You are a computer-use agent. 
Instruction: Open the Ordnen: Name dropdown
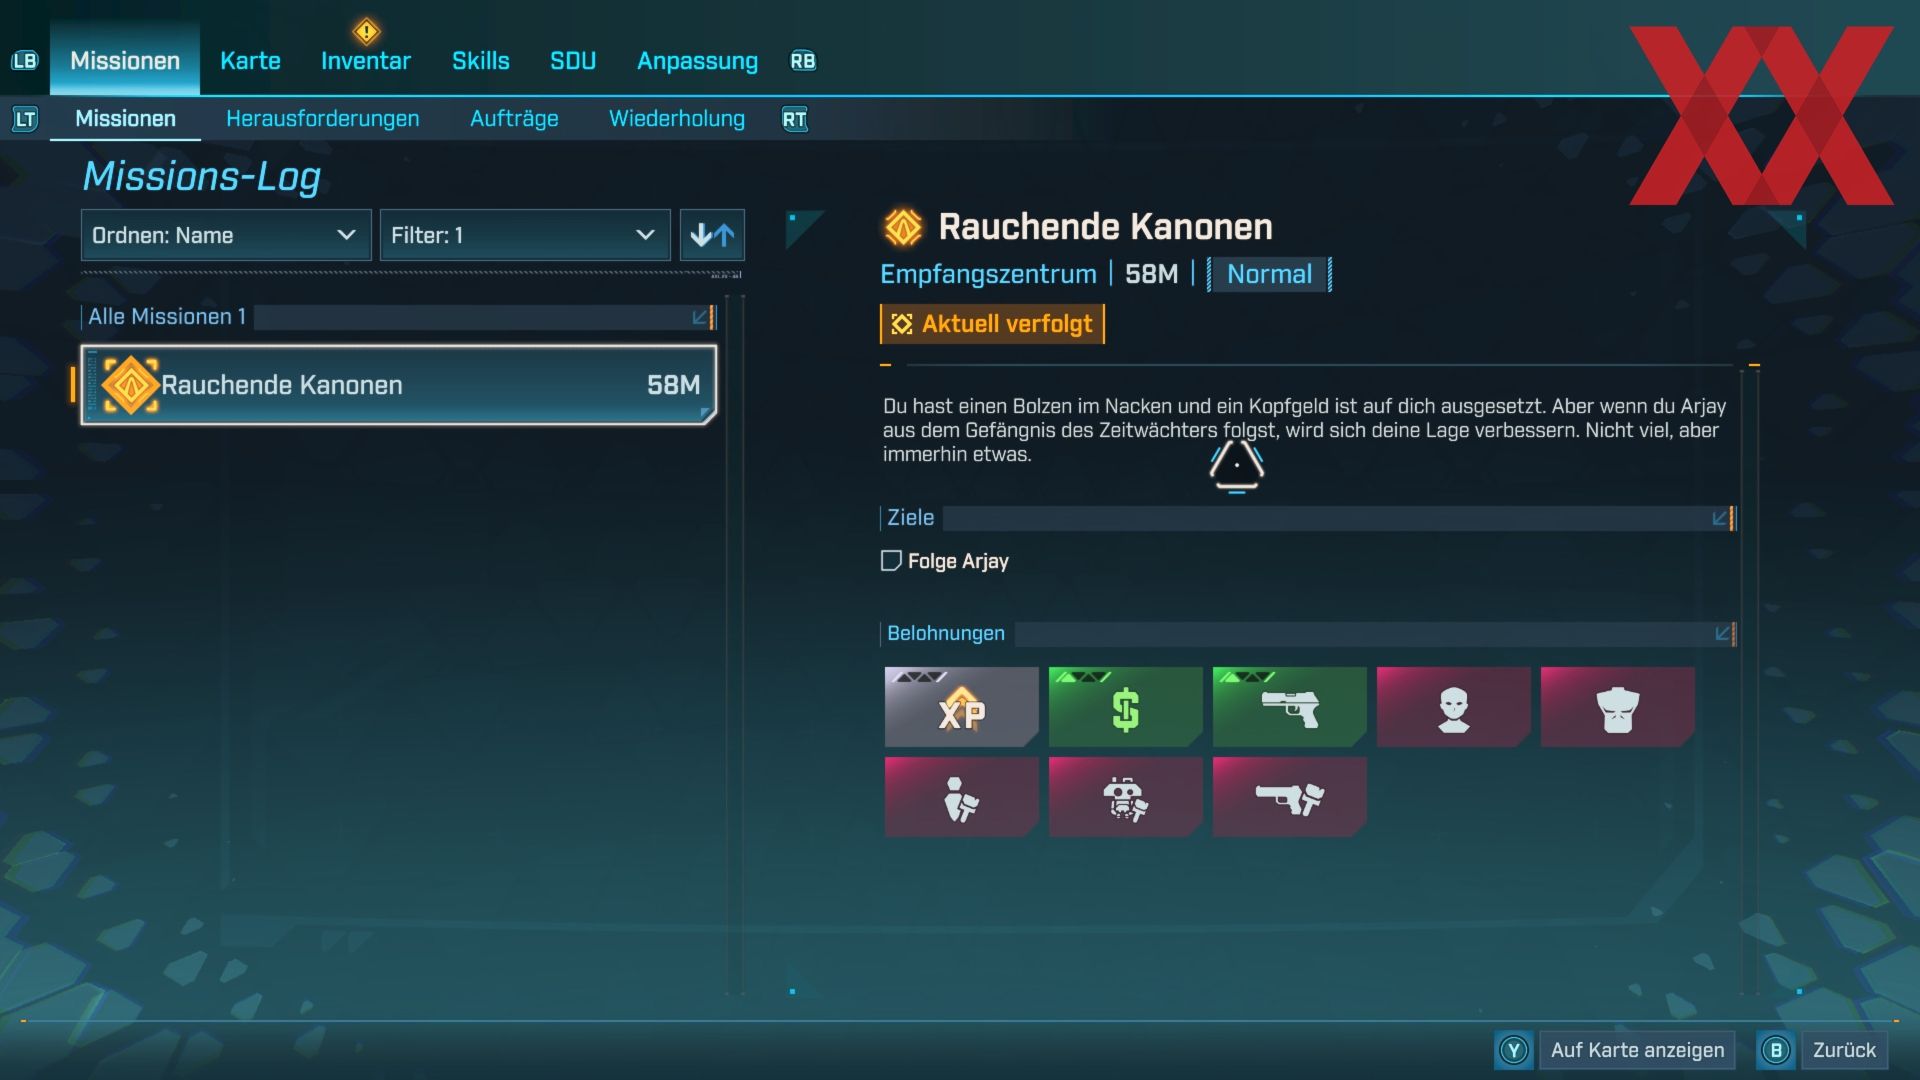pyautogui.click(x=225, y=235)
